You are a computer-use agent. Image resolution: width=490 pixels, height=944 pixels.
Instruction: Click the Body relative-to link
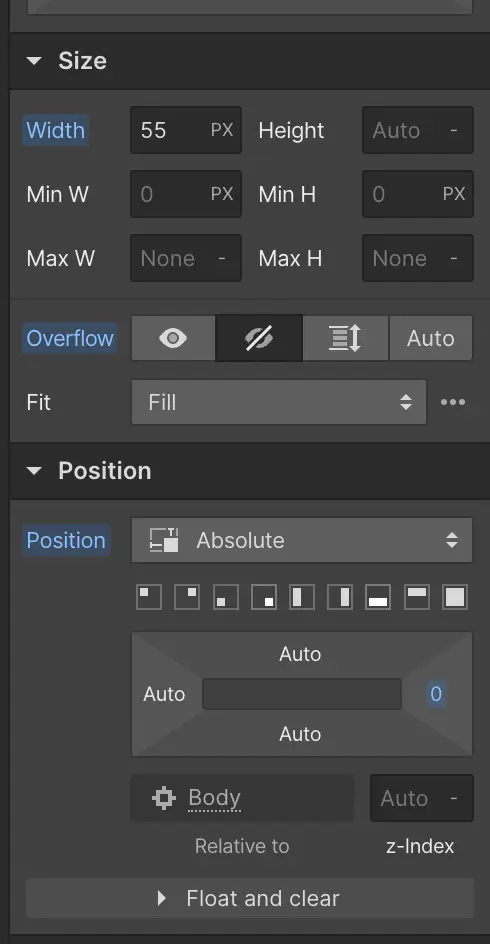(x=214, y=798)
